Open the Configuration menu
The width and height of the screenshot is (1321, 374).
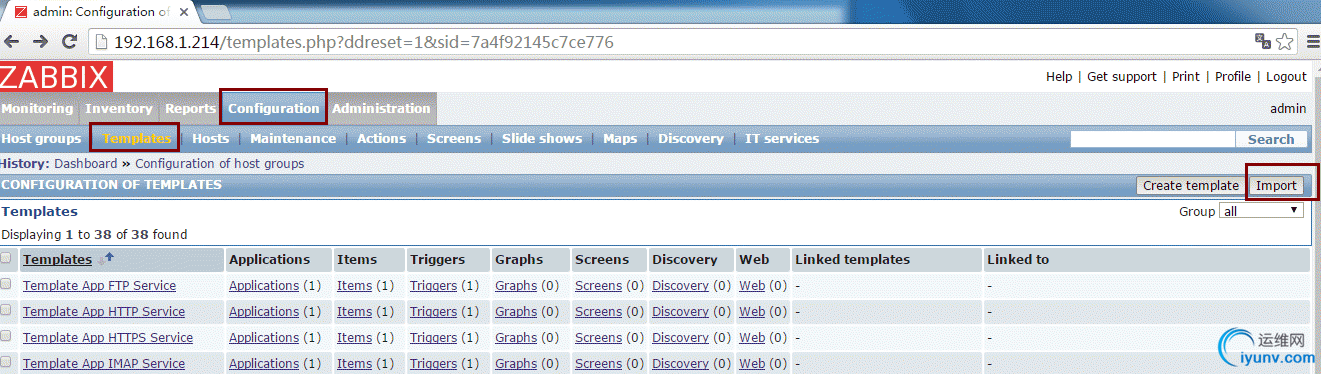273,108
